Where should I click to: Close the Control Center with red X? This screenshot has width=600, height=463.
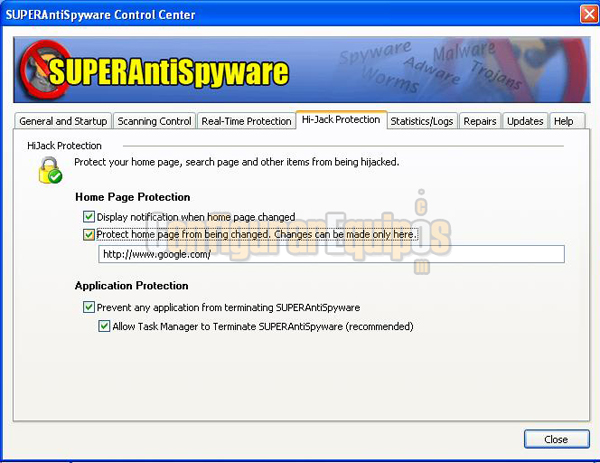click(589, 15)
